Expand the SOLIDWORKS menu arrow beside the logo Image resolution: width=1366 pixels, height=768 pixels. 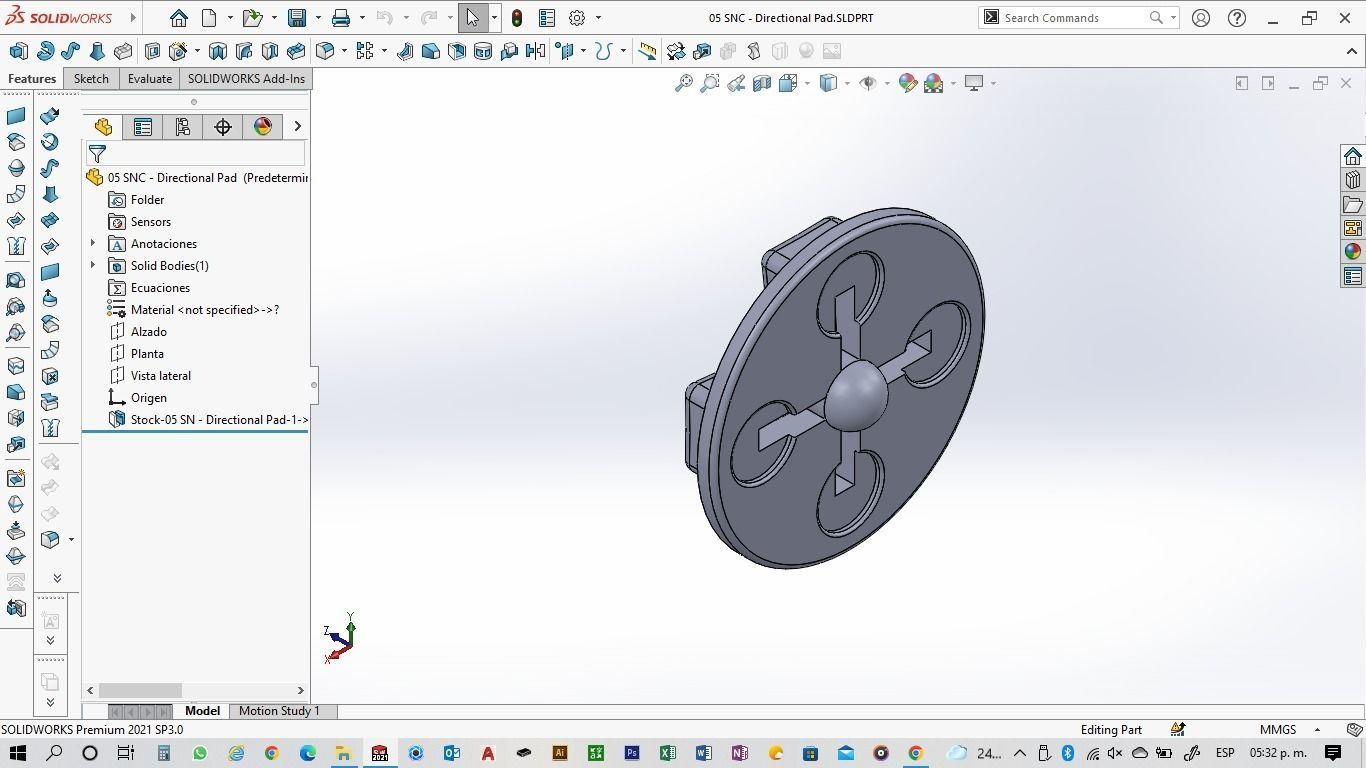tap(132, 18)
